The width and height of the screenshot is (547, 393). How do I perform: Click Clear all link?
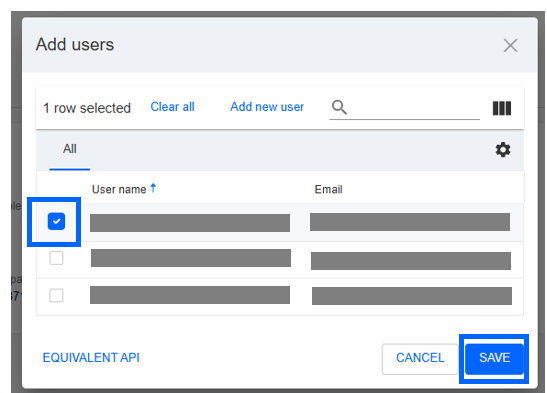tap(172, 107)
